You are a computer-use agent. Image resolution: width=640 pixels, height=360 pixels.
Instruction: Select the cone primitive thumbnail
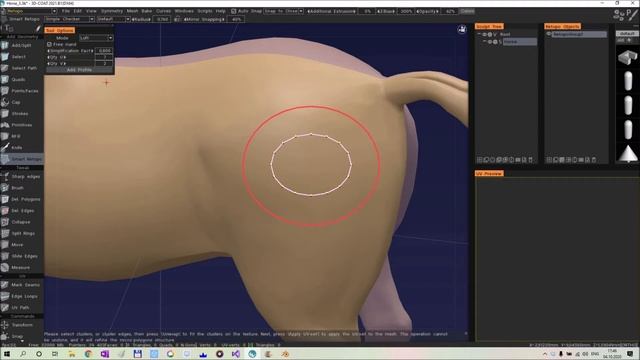pyautogui.click(x=628, y=153)
